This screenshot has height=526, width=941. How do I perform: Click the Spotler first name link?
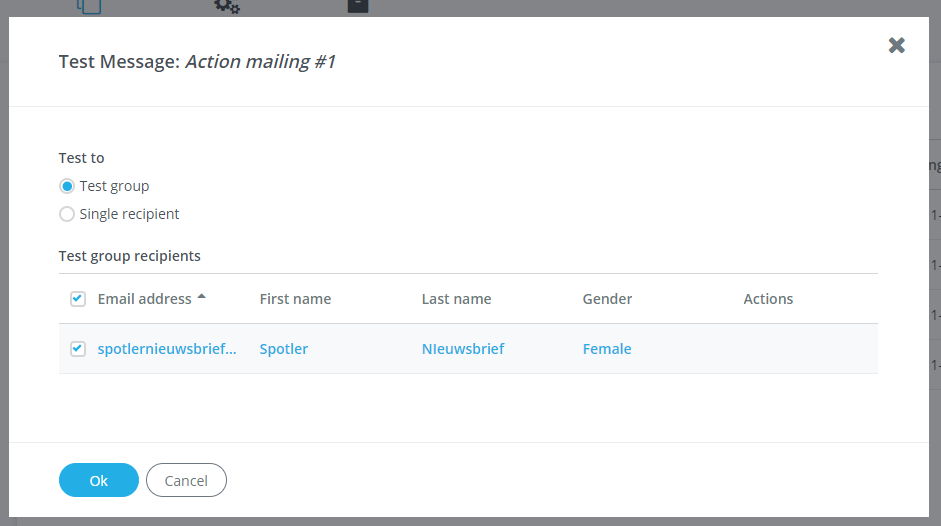tap(284, 349)
